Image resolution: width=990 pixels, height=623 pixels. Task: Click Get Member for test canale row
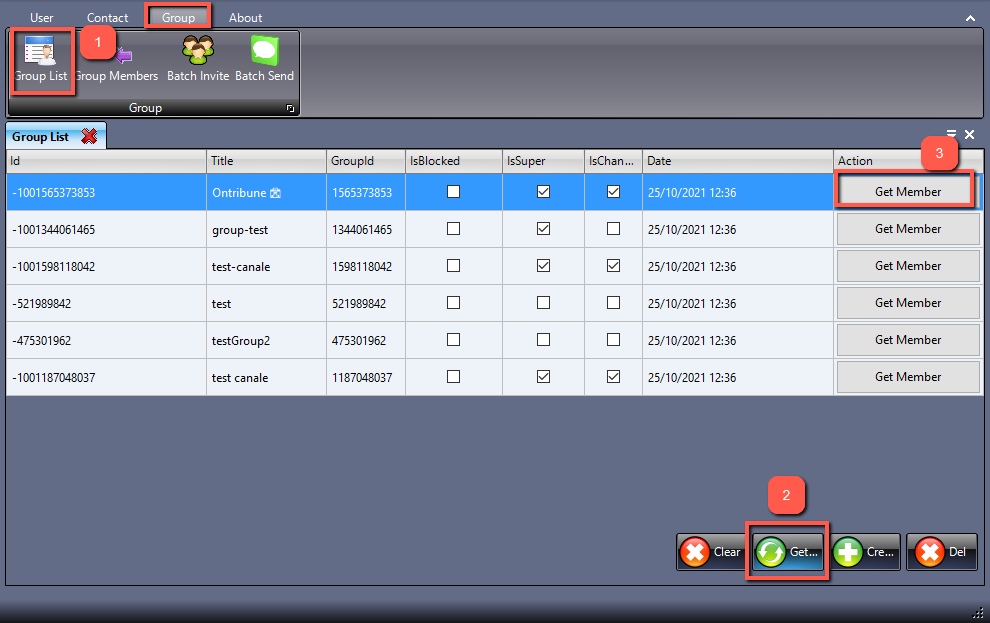[907, 377]
